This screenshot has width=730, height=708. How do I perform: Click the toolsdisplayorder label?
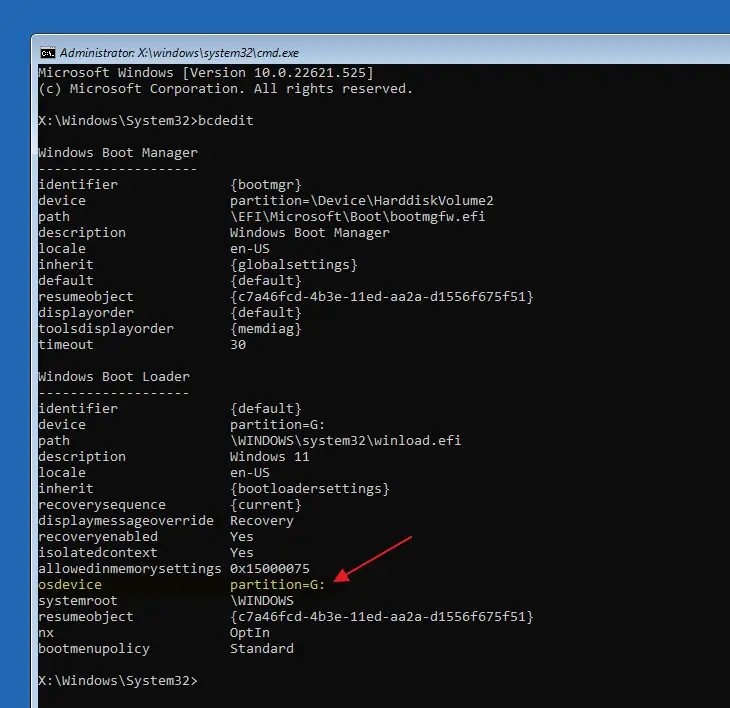[x=106, y=329]
